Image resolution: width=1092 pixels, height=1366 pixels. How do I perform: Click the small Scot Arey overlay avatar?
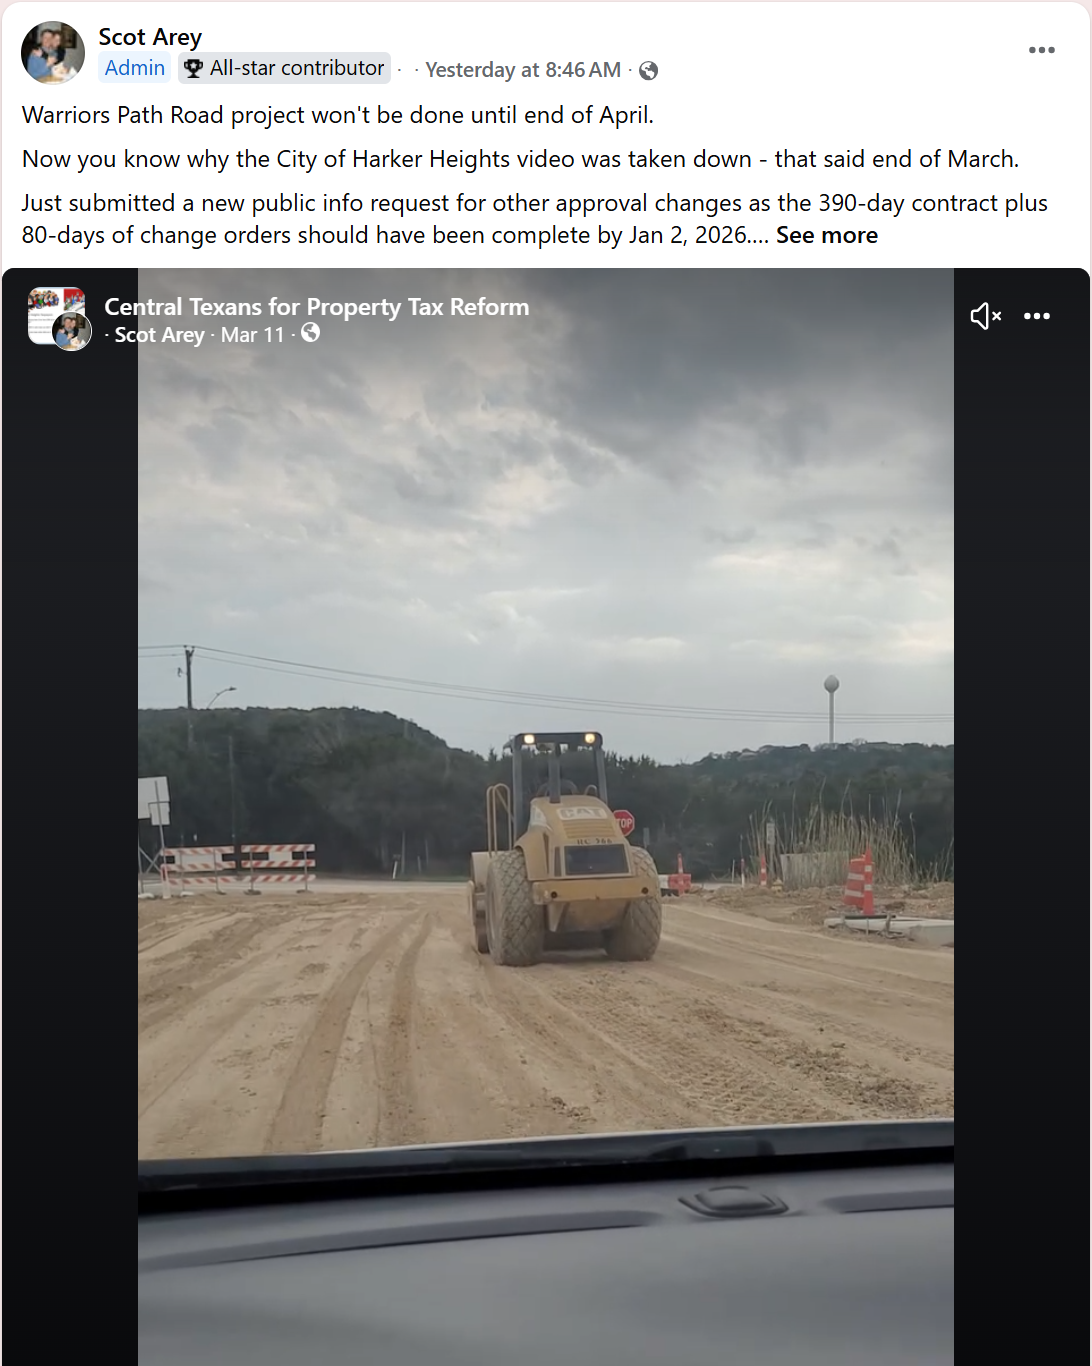(71, 331)
